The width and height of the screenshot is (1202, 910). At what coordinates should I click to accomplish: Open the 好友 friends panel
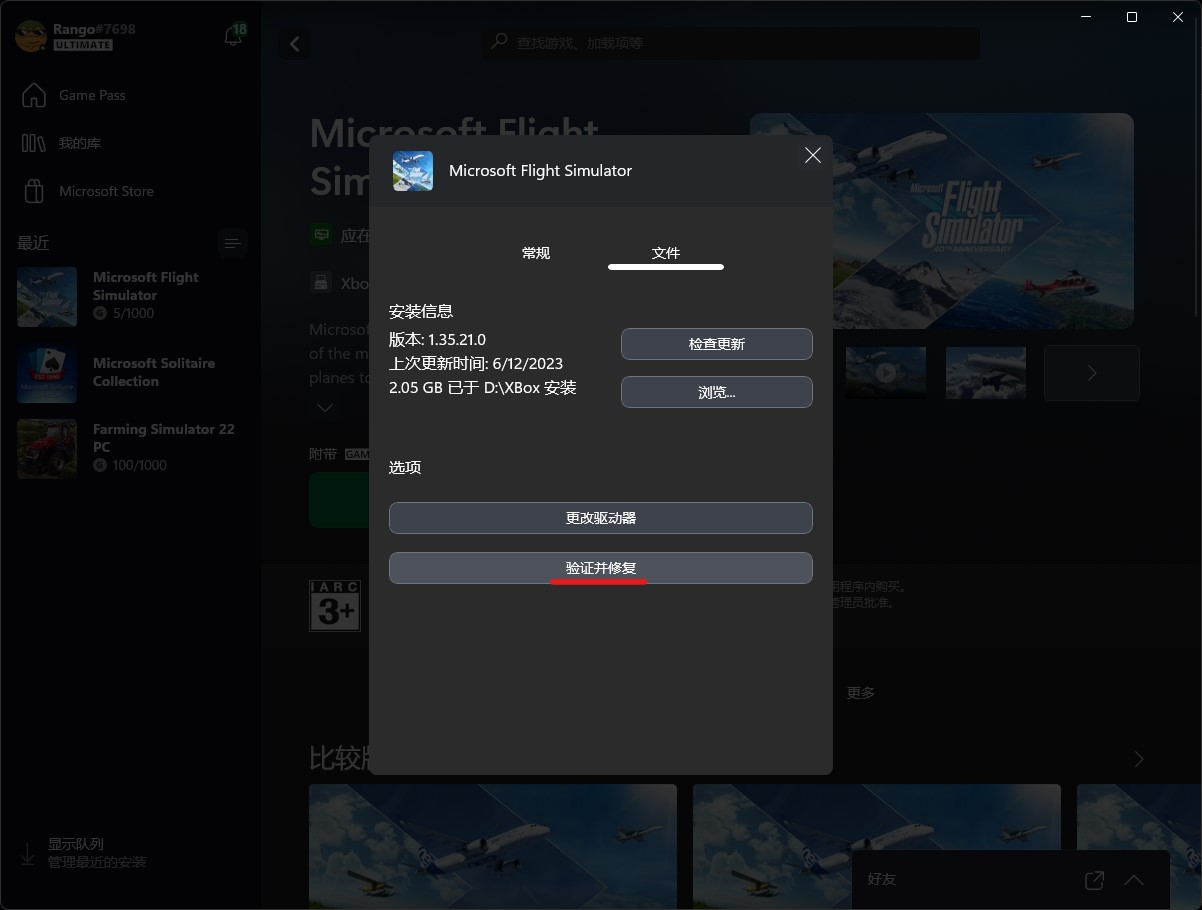[x=882, y=879]
